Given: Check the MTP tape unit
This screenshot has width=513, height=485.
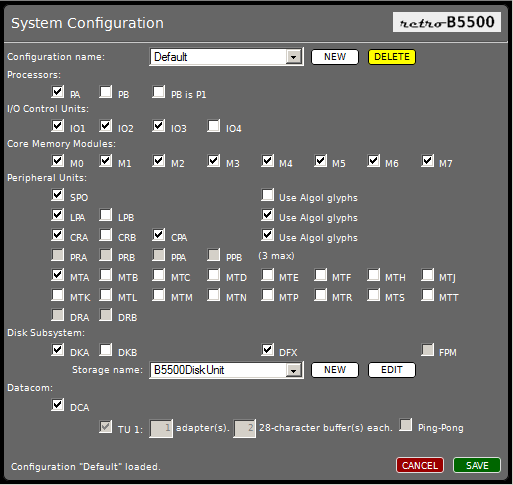Looking at the screenshot, I should (268, 295).
